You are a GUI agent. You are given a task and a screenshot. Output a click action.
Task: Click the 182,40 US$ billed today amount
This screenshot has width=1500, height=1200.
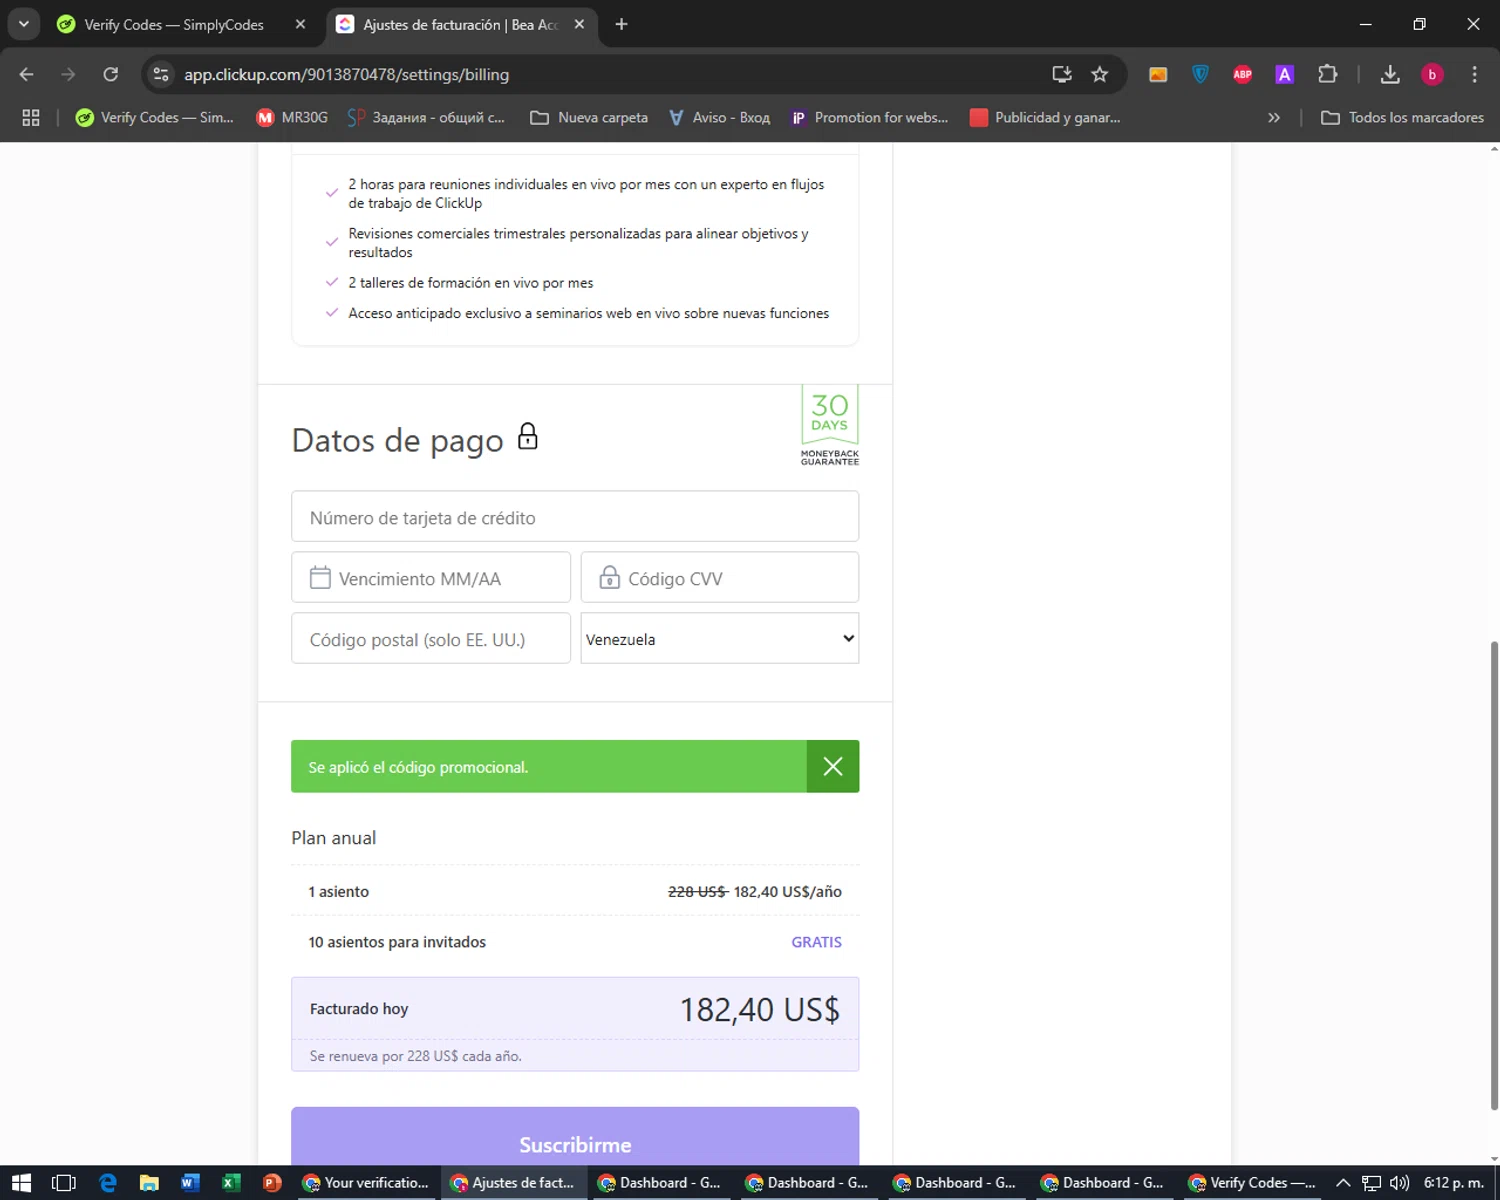pos(760,1010)
